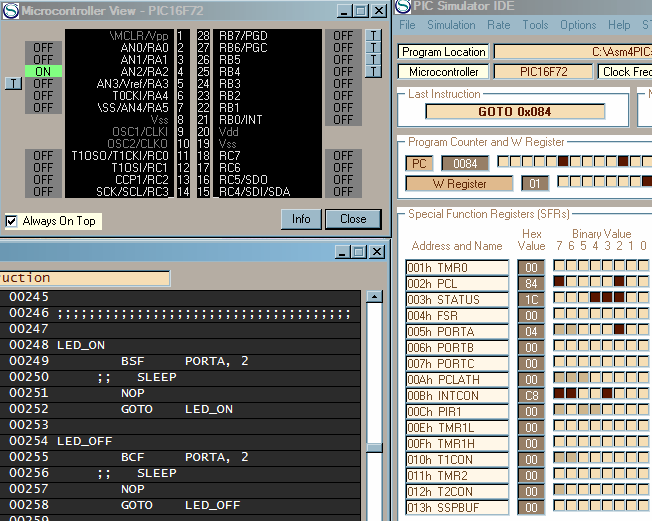This screenshot has width=652, height=521.
Task: Uncheck the Always On Top checkbox
Action: [x=12, y=221]
